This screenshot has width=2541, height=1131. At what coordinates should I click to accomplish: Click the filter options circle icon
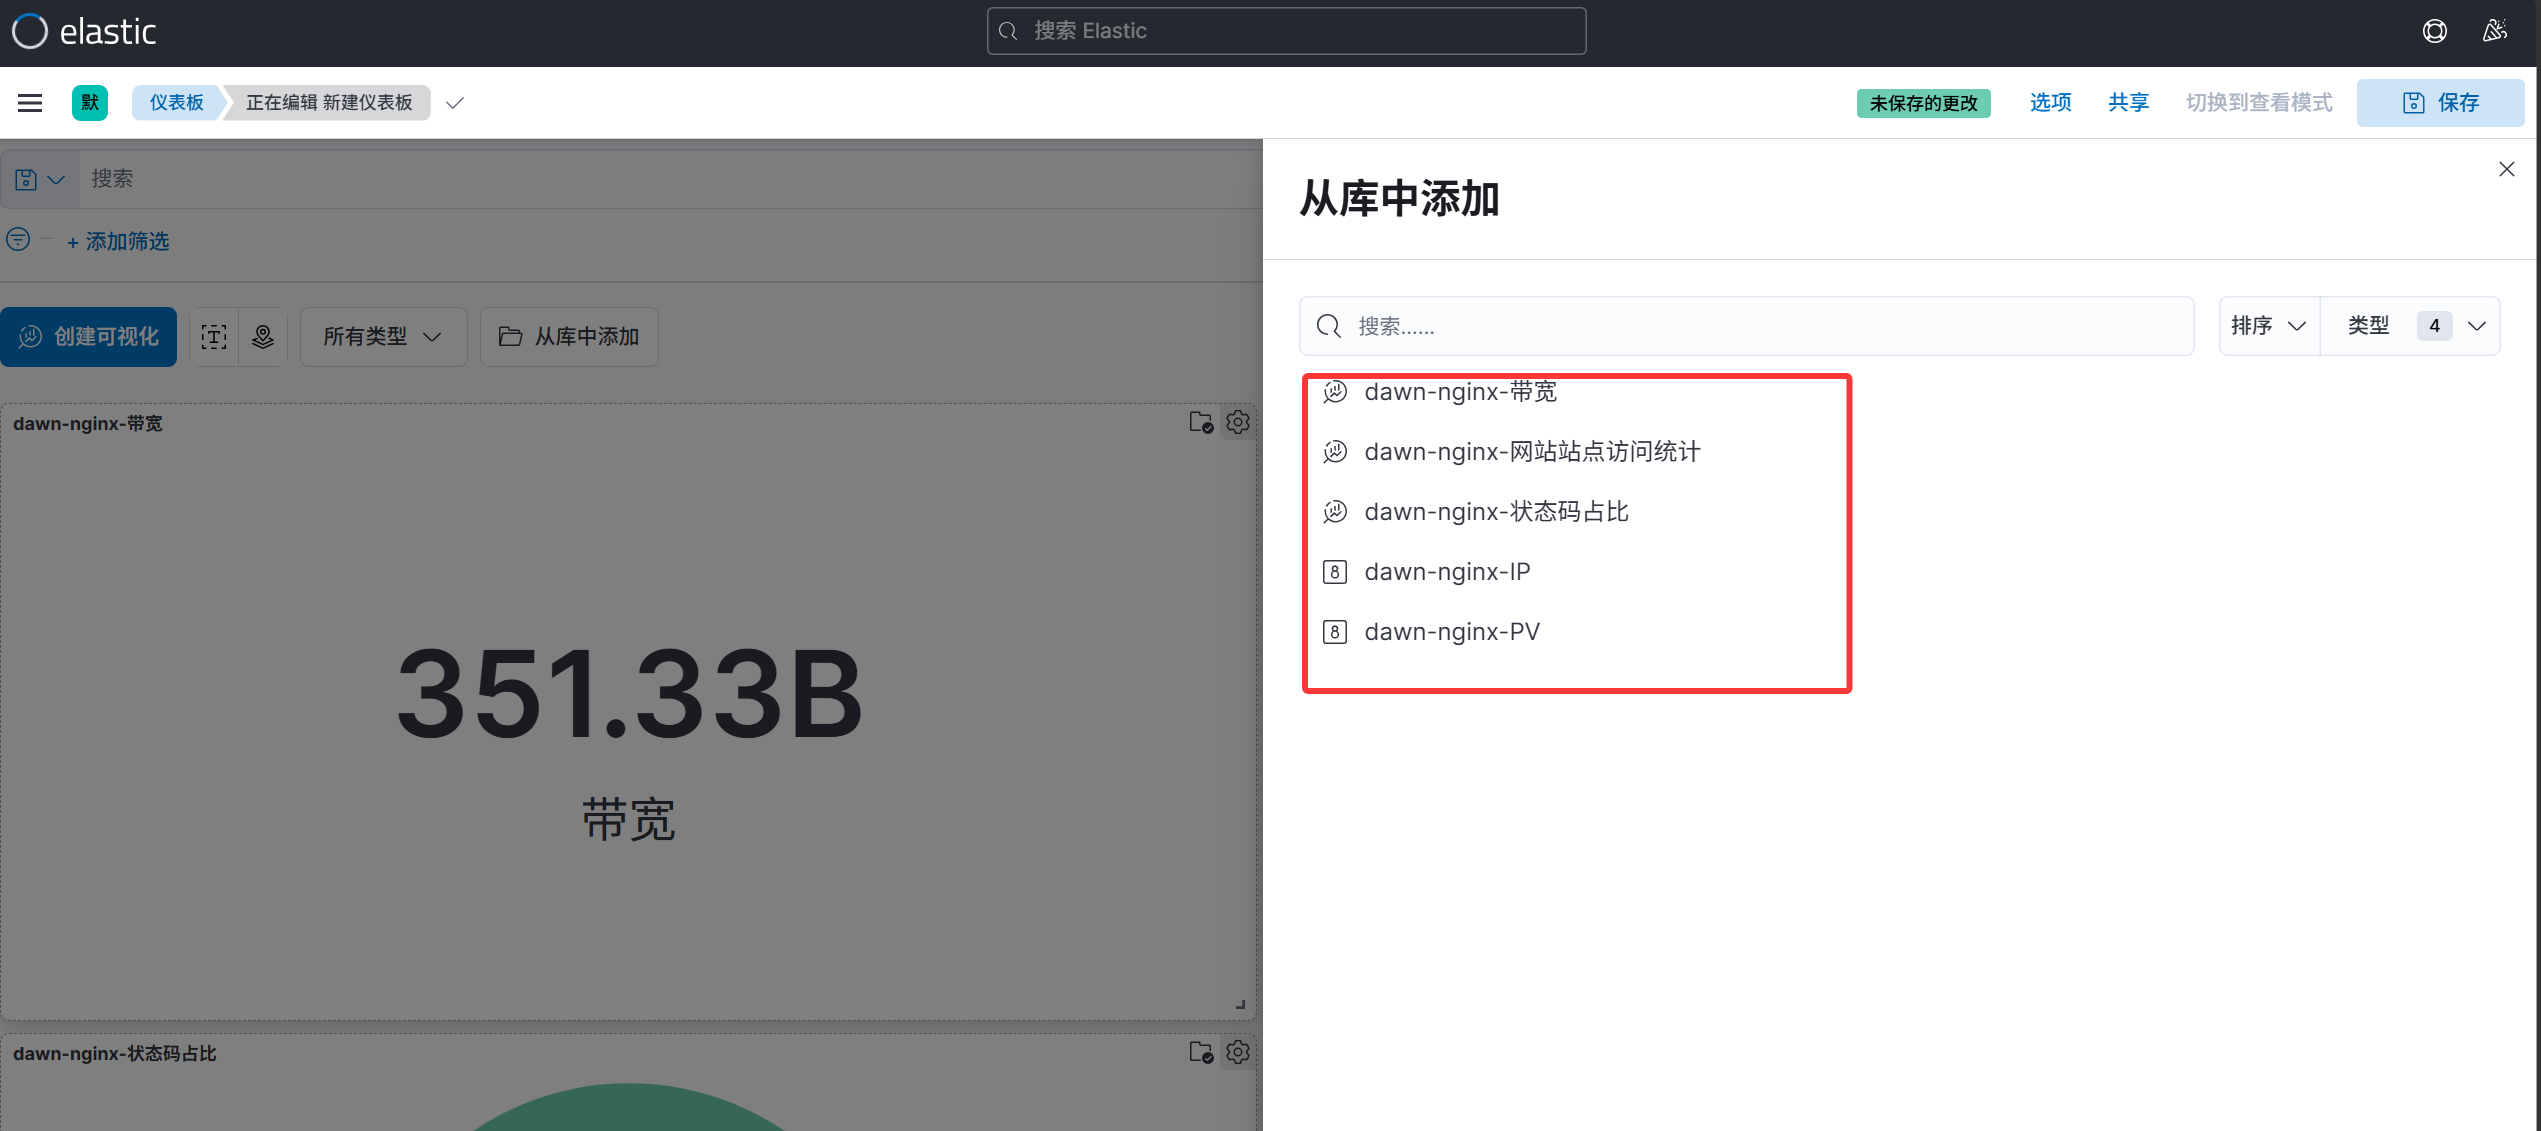[18, 240]
